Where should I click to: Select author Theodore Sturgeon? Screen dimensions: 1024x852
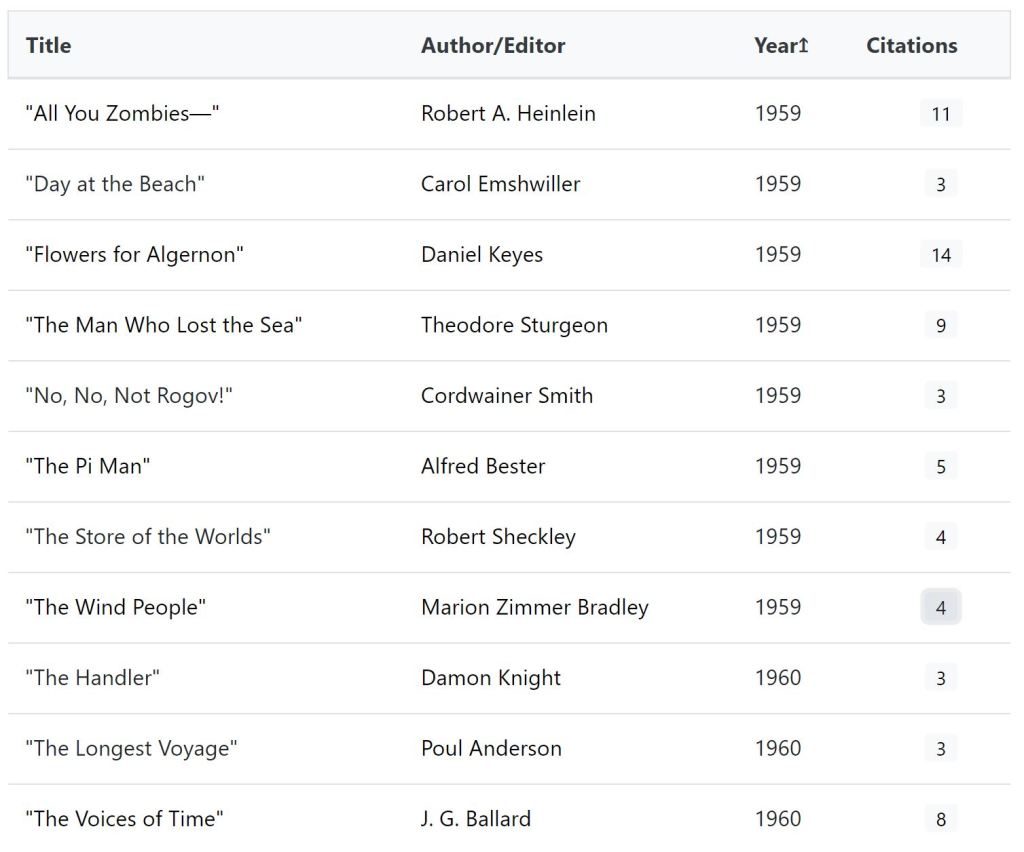(x=514, y=325)
